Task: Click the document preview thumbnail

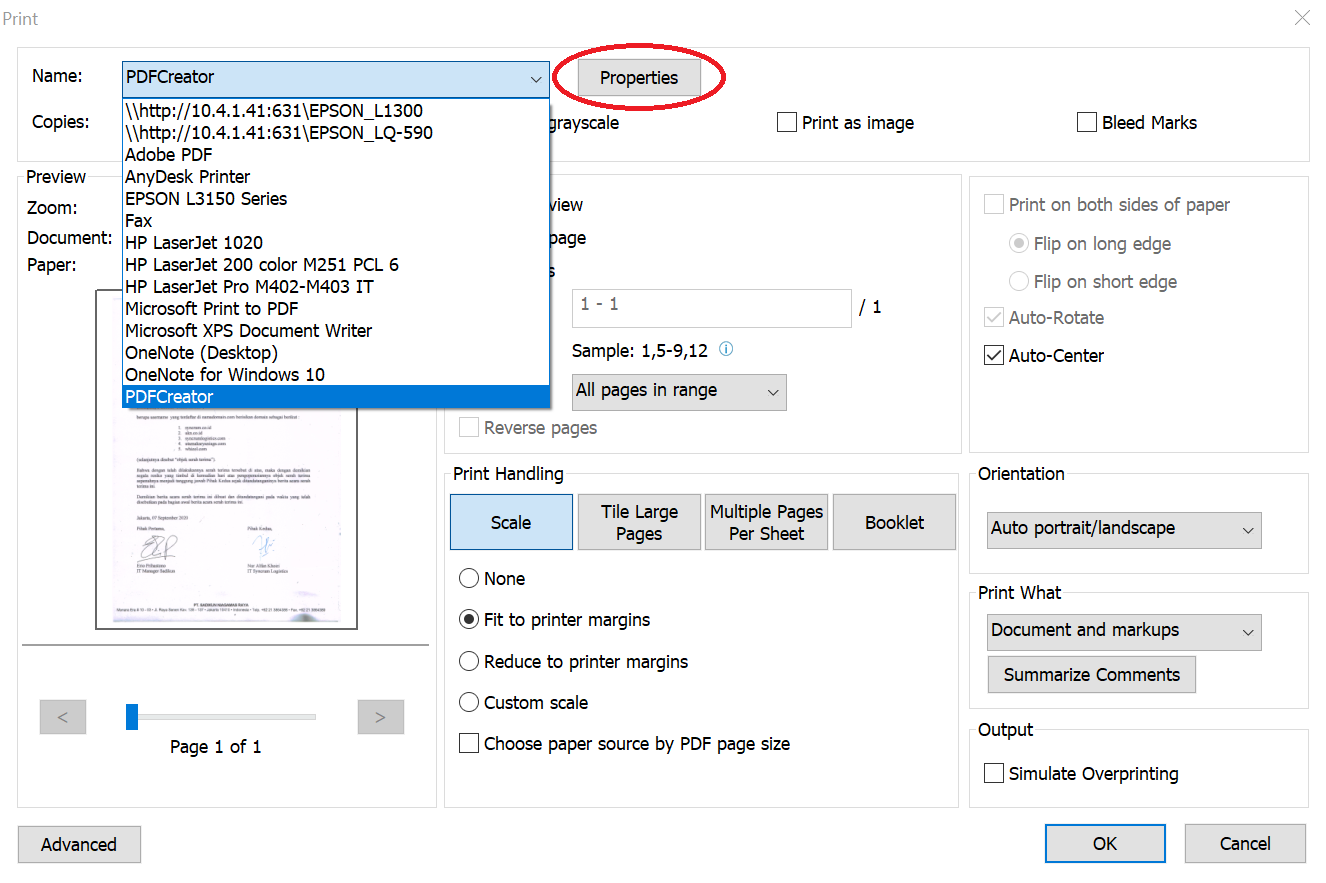Action: [226, 517]
